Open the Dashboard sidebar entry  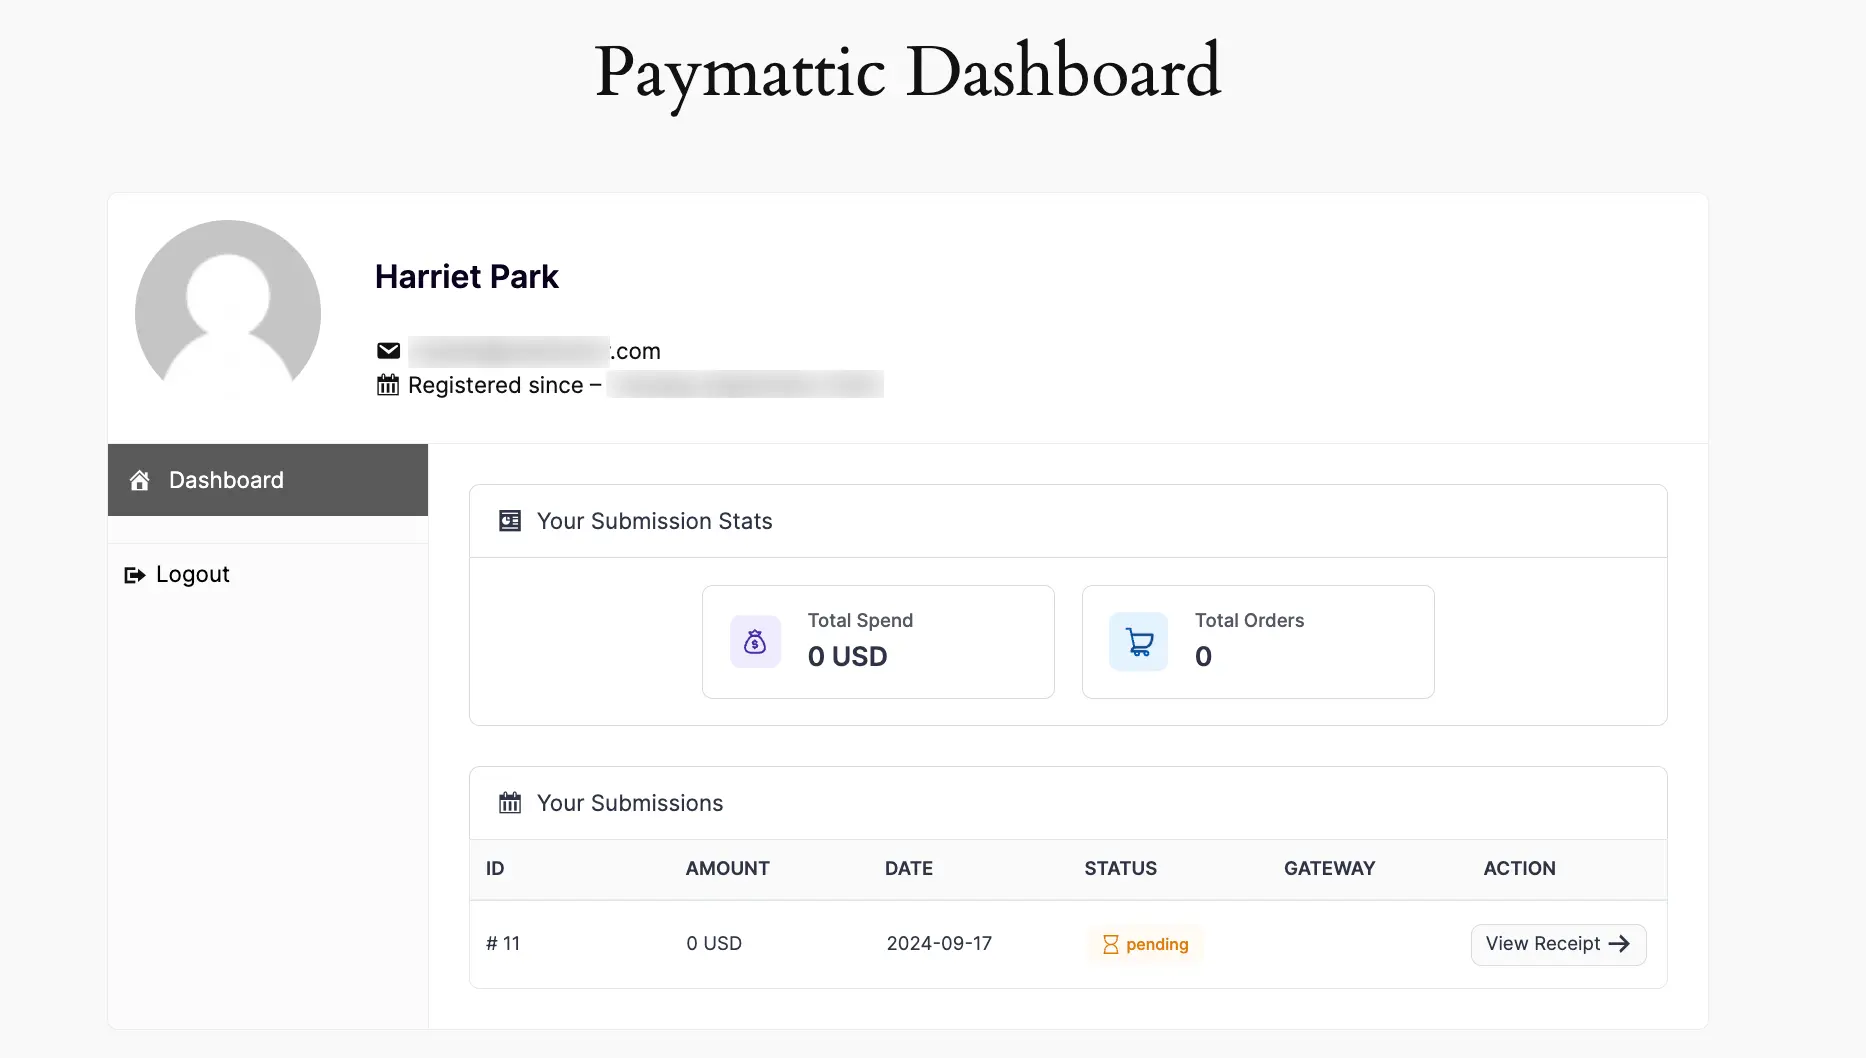225,480
